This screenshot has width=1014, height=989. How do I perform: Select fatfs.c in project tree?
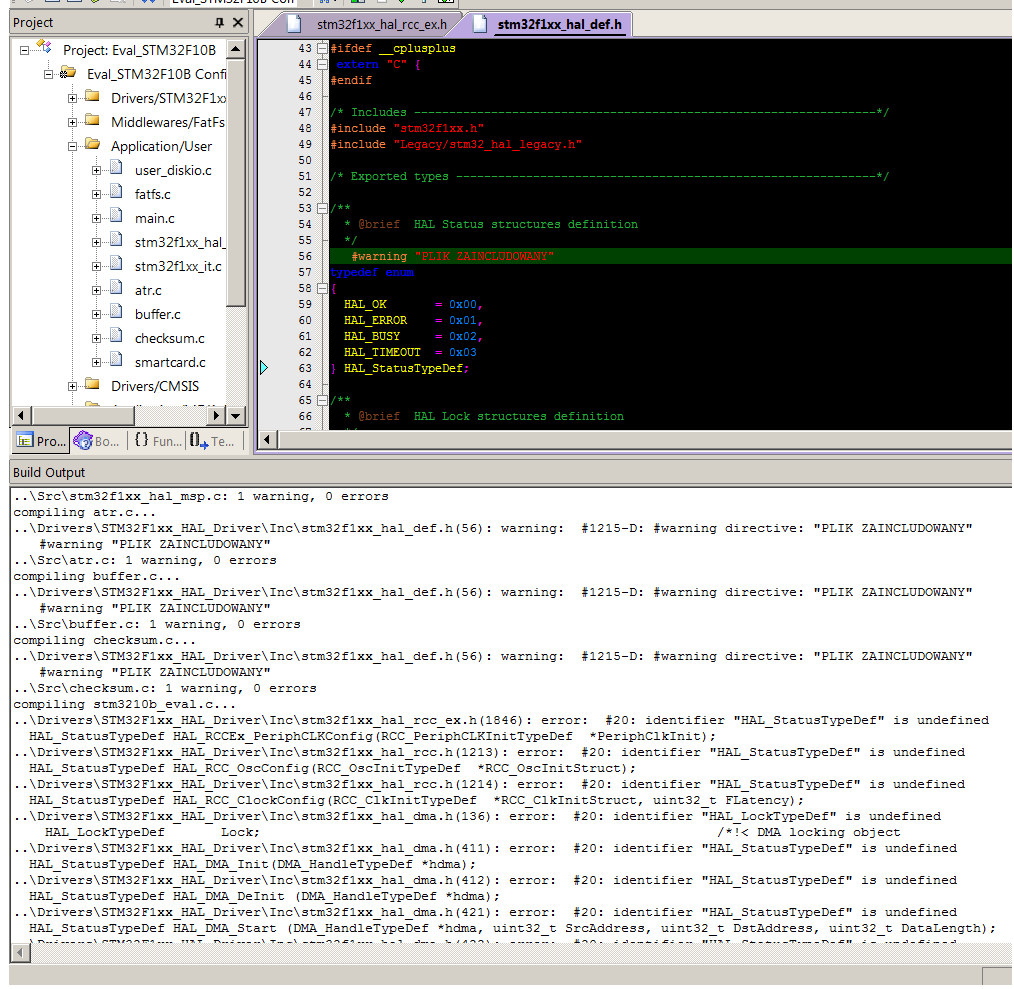(153, 194)
